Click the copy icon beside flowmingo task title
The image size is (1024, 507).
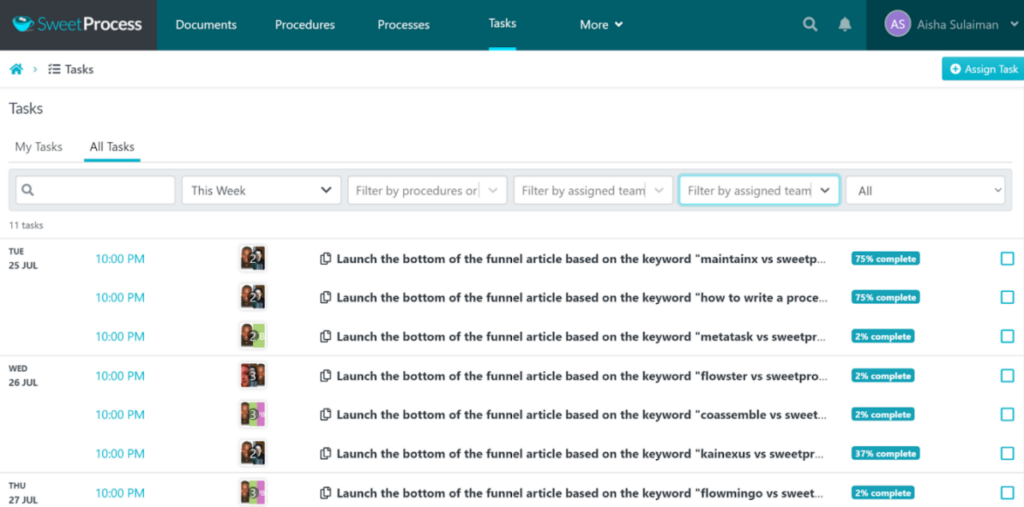[325, 493]
